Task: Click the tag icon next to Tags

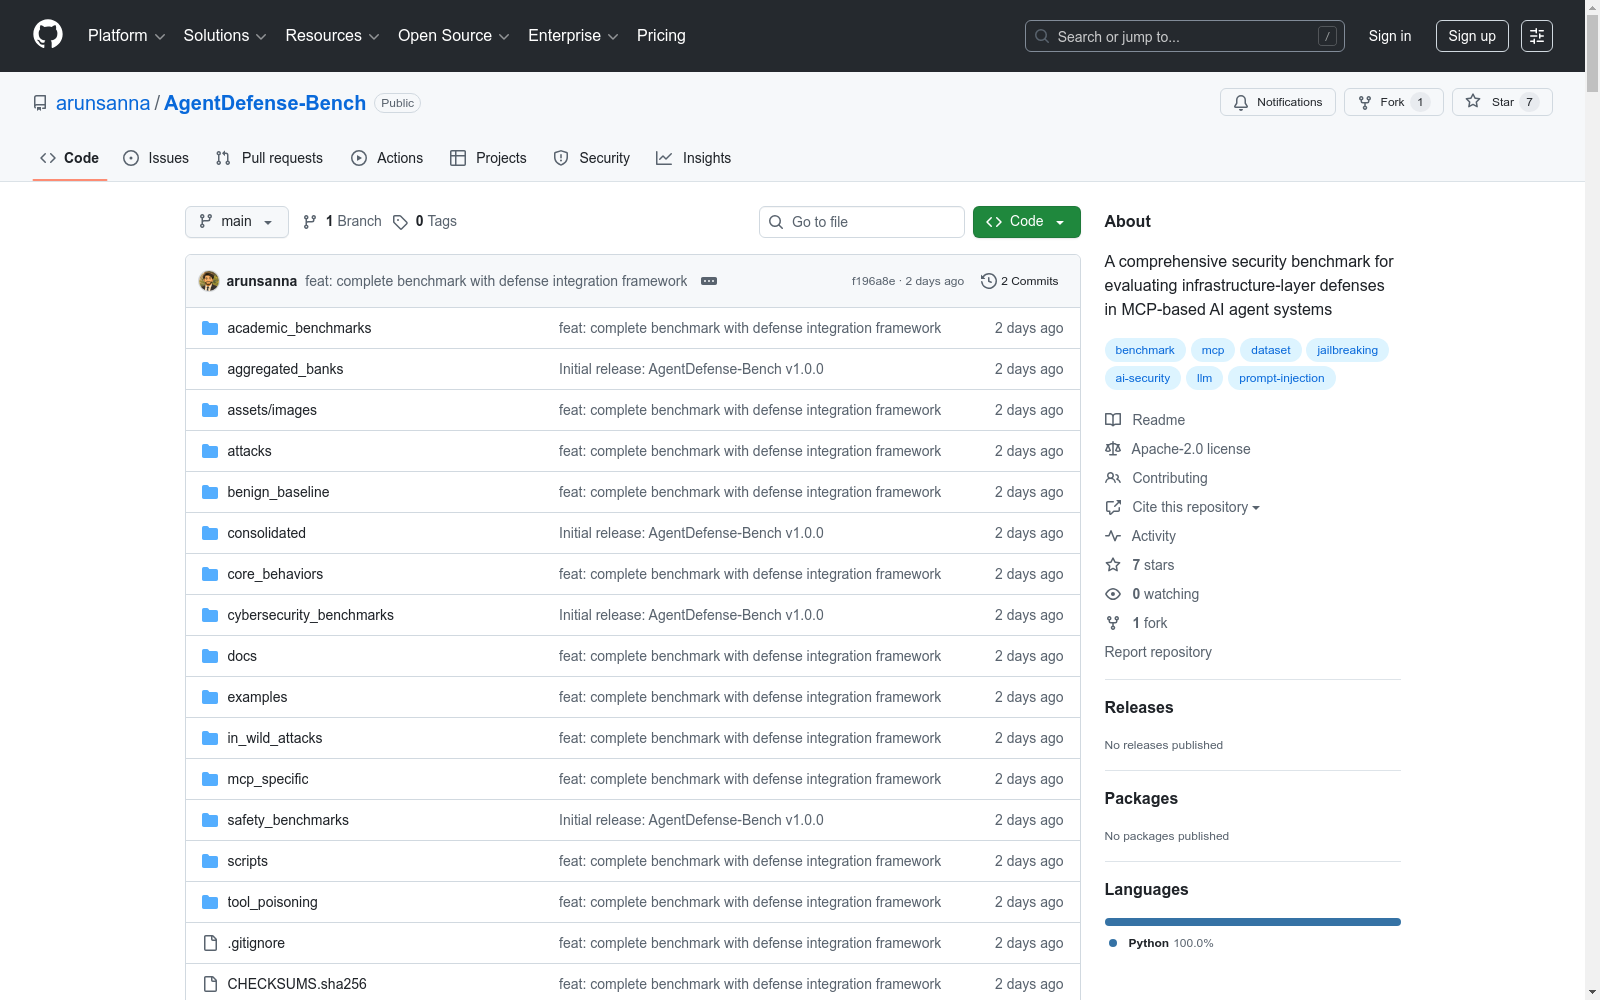Action: pyautogui.click(x=400, y=222)
